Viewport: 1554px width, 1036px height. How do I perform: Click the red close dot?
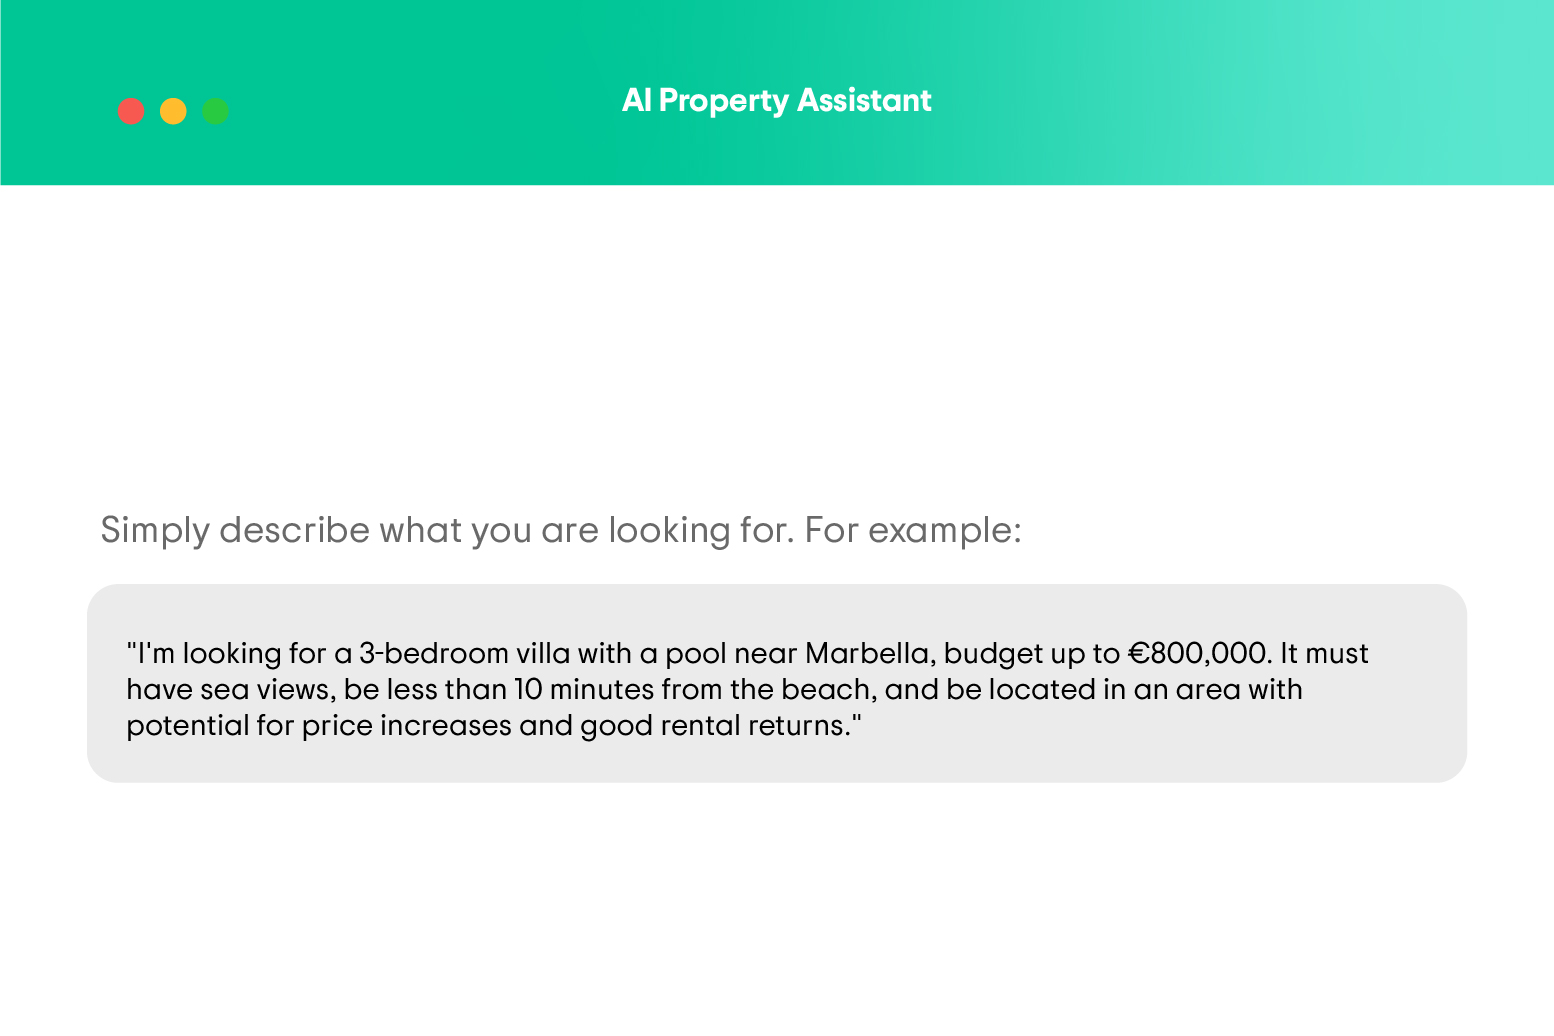[x=131, y=111]
